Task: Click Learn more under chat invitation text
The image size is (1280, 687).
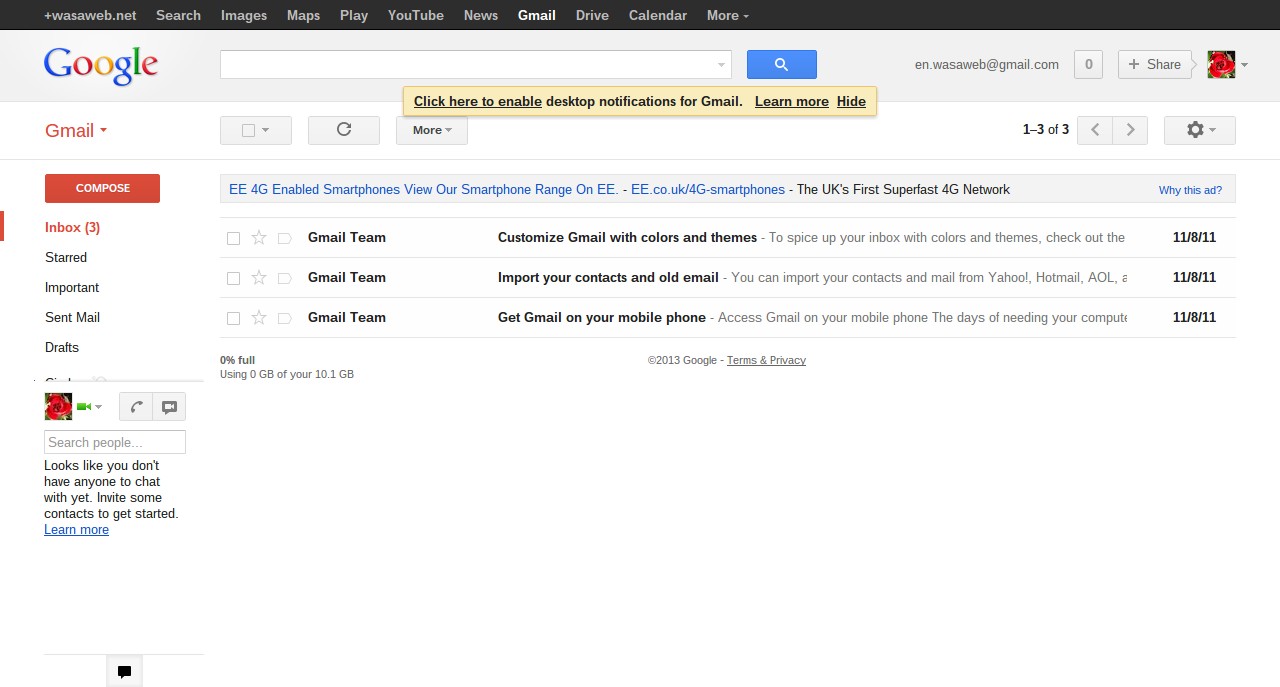Action: (x=76, y=530)
